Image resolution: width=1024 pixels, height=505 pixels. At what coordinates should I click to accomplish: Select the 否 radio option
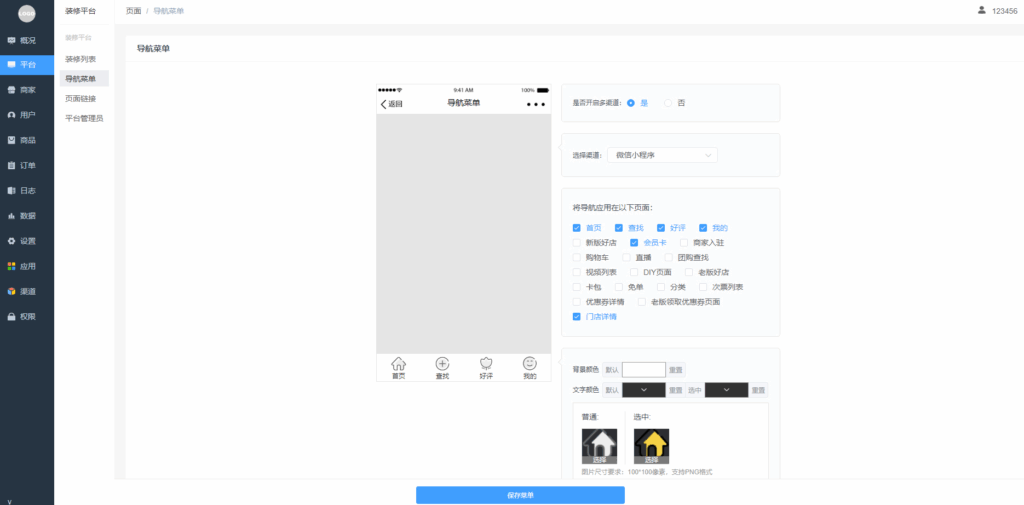point(669,103)
